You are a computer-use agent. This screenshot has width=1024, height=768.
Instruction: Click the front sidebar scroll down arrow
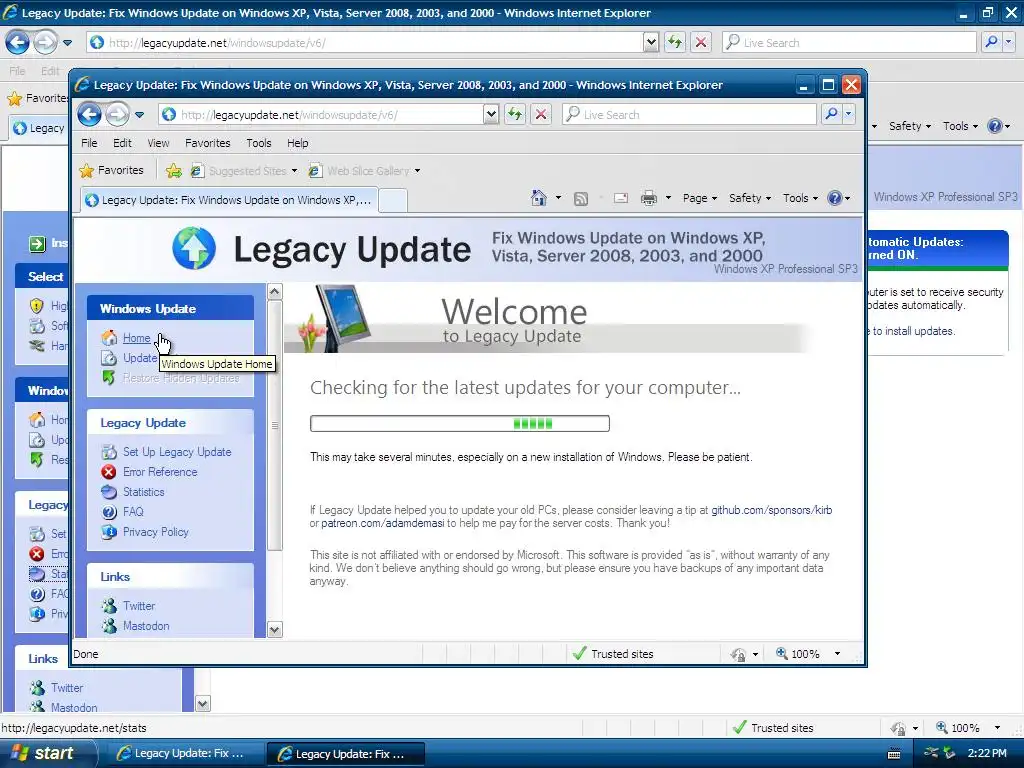click(275, 630)
